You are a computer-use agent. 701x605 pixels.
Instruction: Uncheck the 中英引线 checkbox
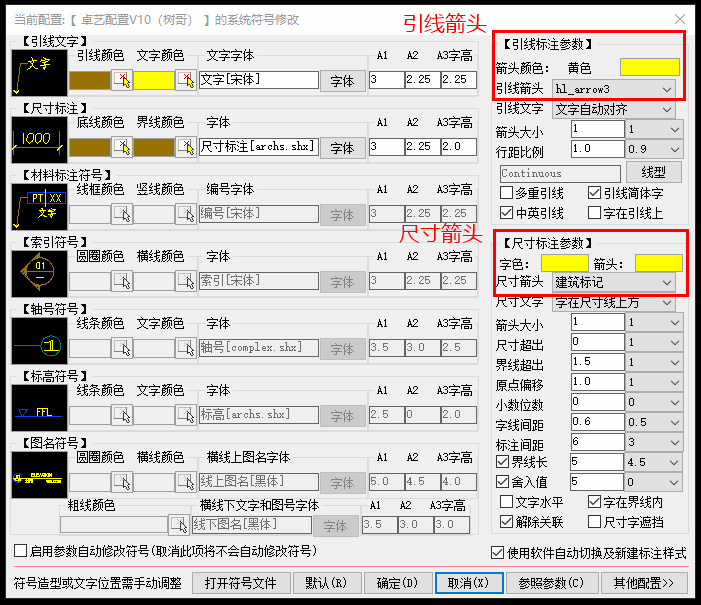(x=507, y=213)
